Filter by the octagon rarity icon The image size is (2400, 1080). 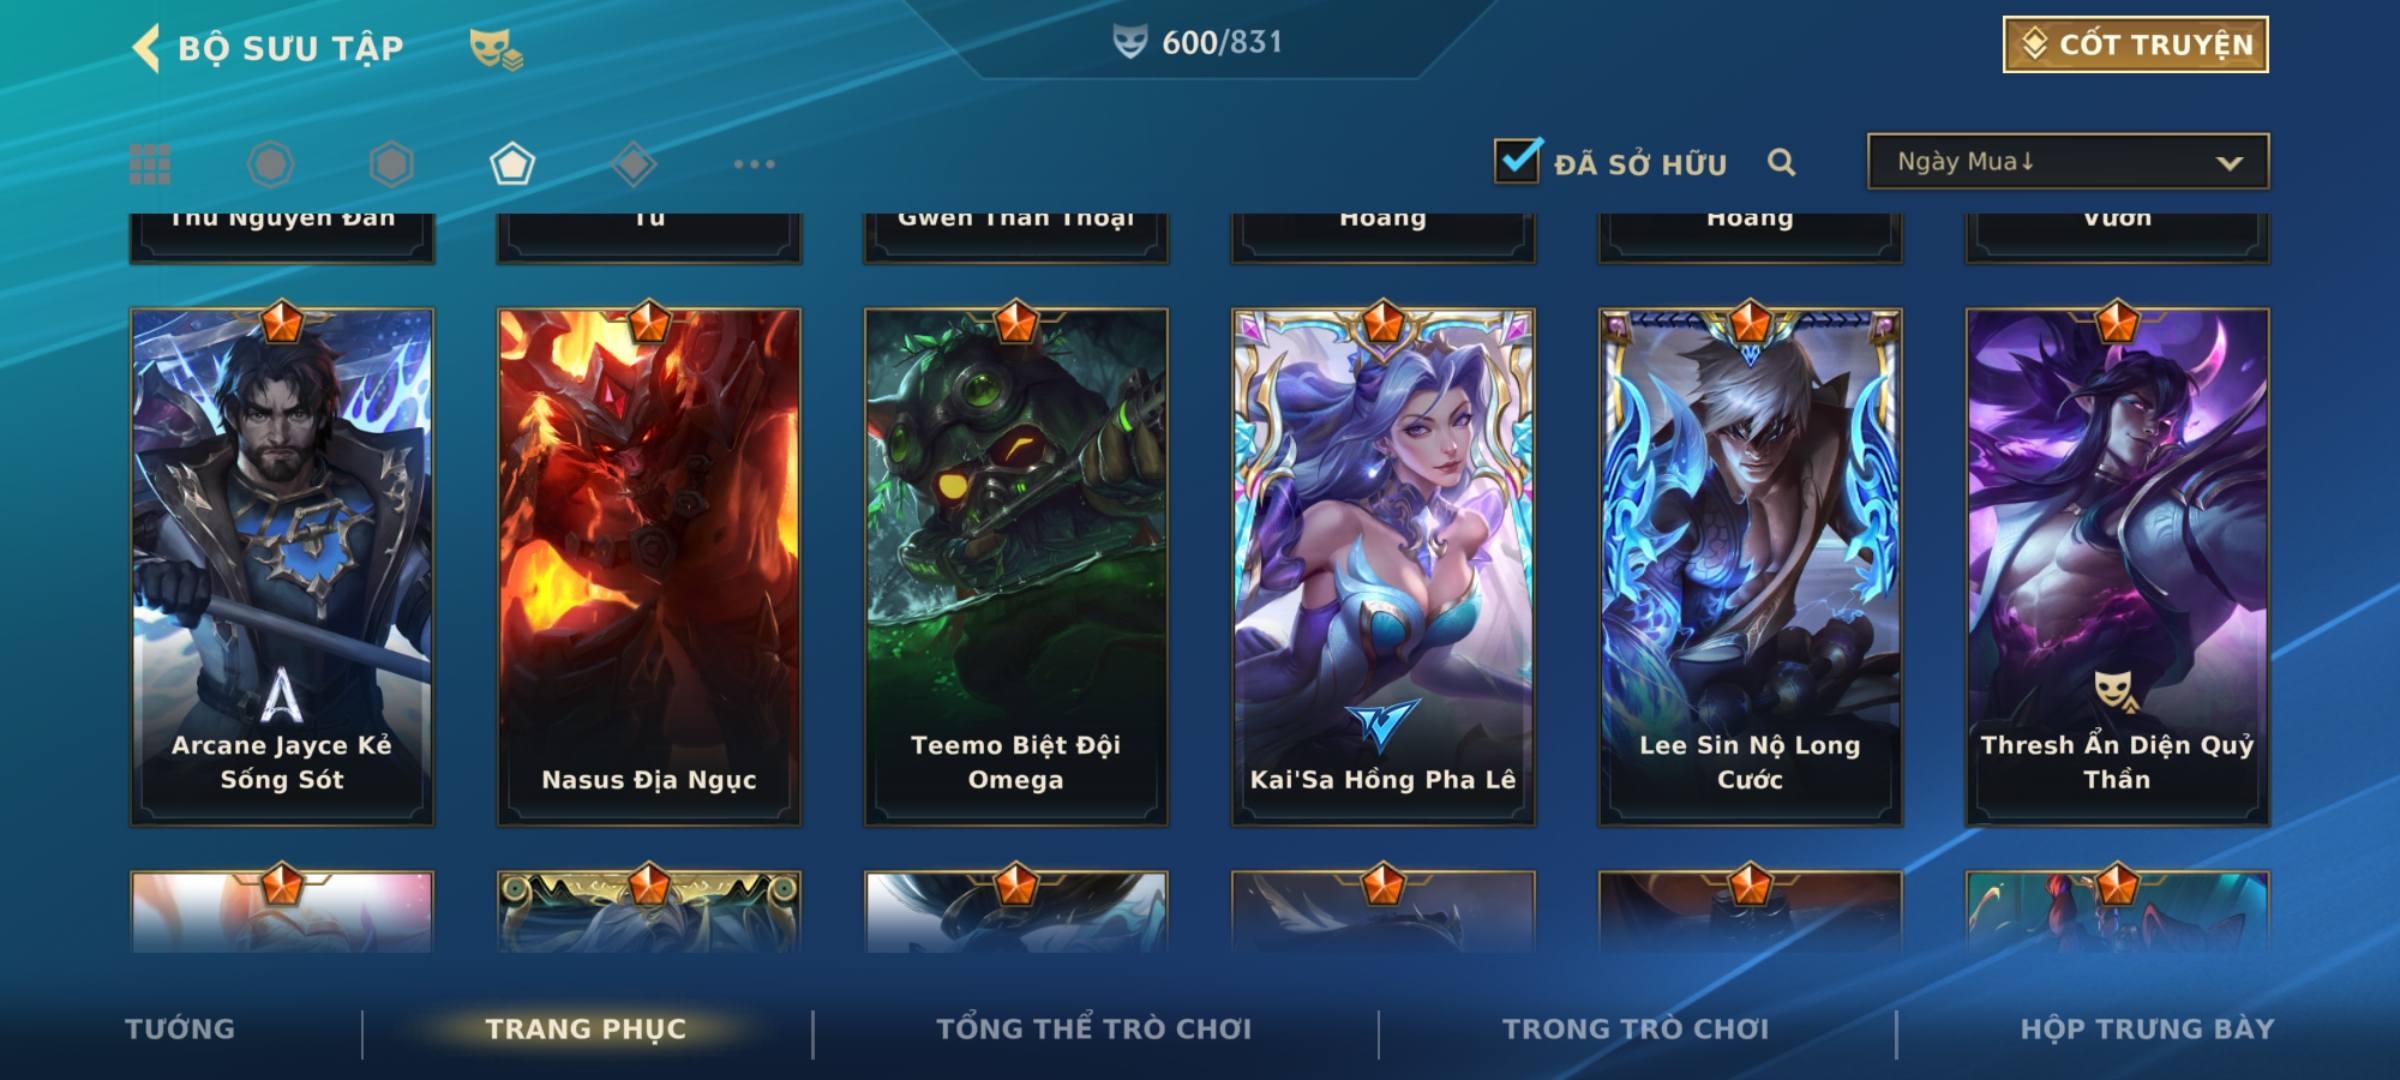pos(270,164)
